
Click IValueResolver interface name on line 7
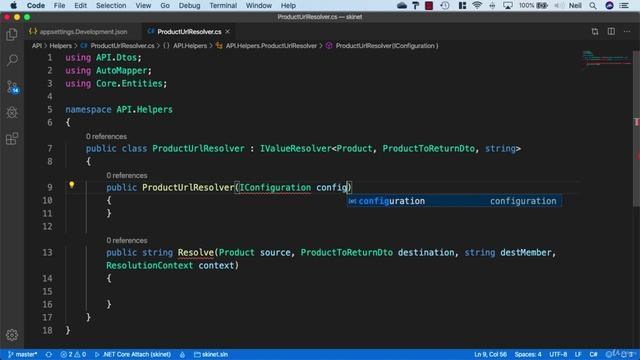295,149
